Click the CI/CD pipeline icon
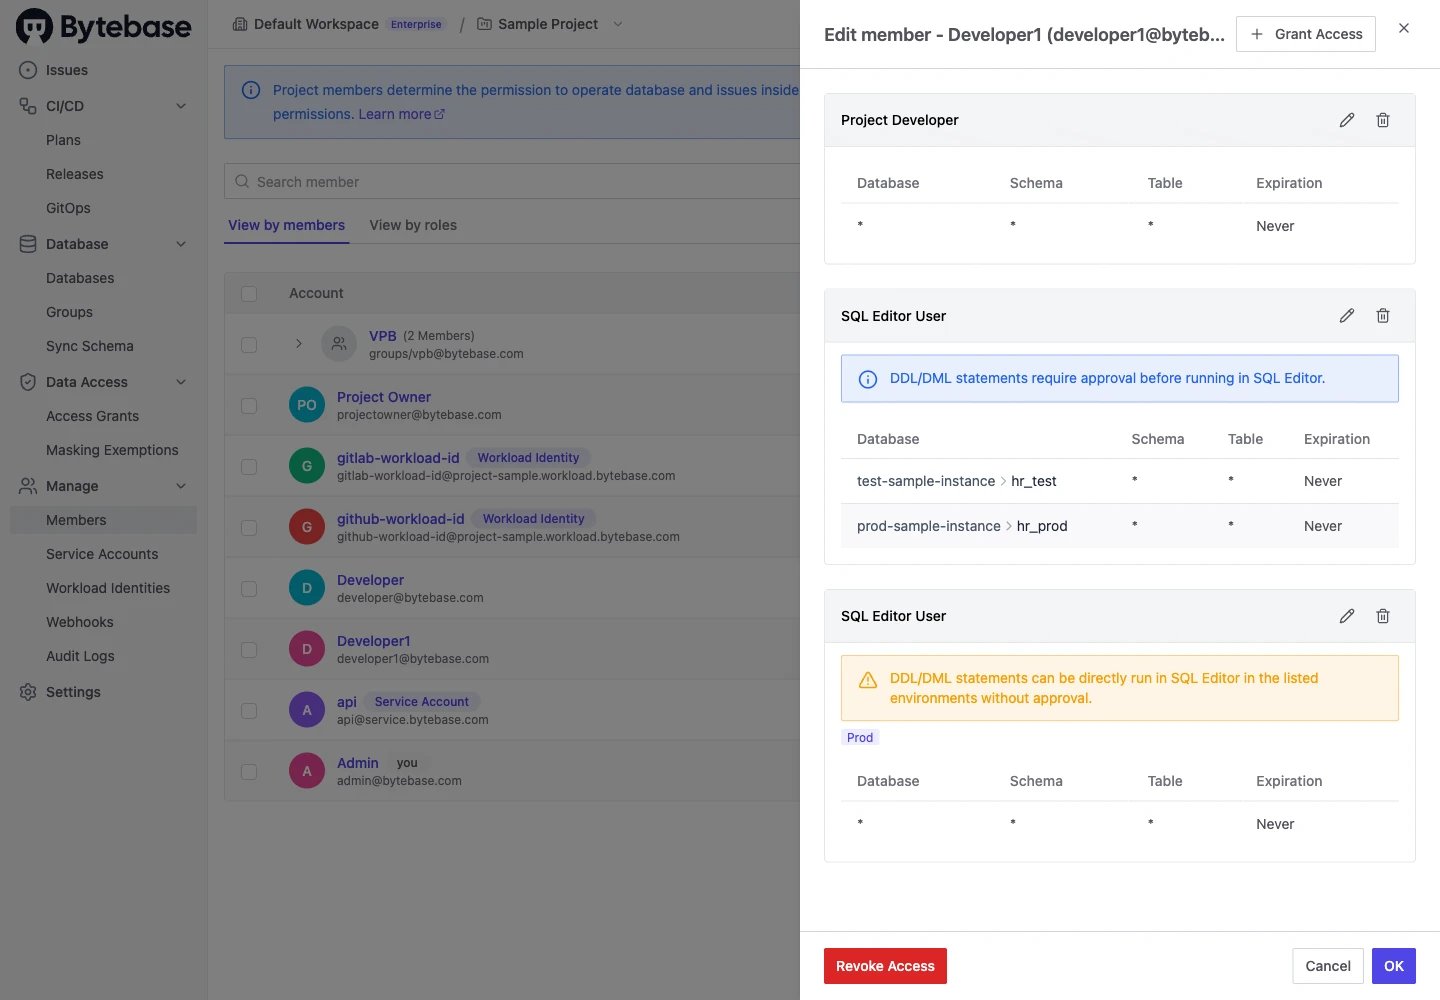The width and height of the screenshot is (1440, 1000). pos(28,106)
